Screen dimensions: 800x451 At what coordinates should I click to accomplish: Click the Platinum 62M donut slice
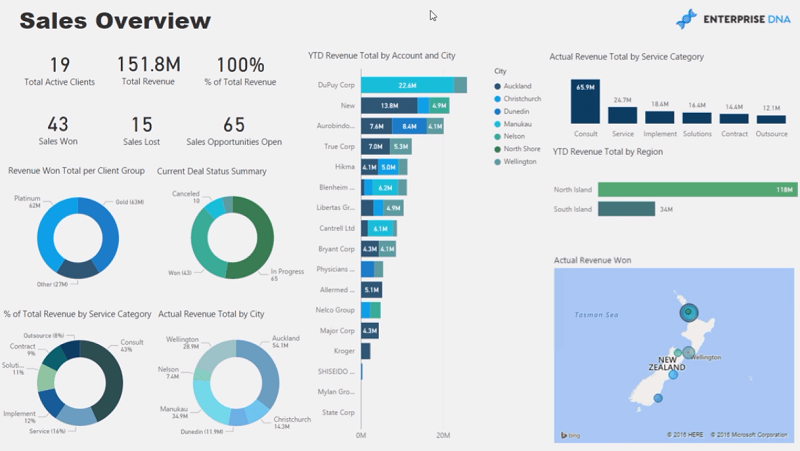click(x=46, y=232)
